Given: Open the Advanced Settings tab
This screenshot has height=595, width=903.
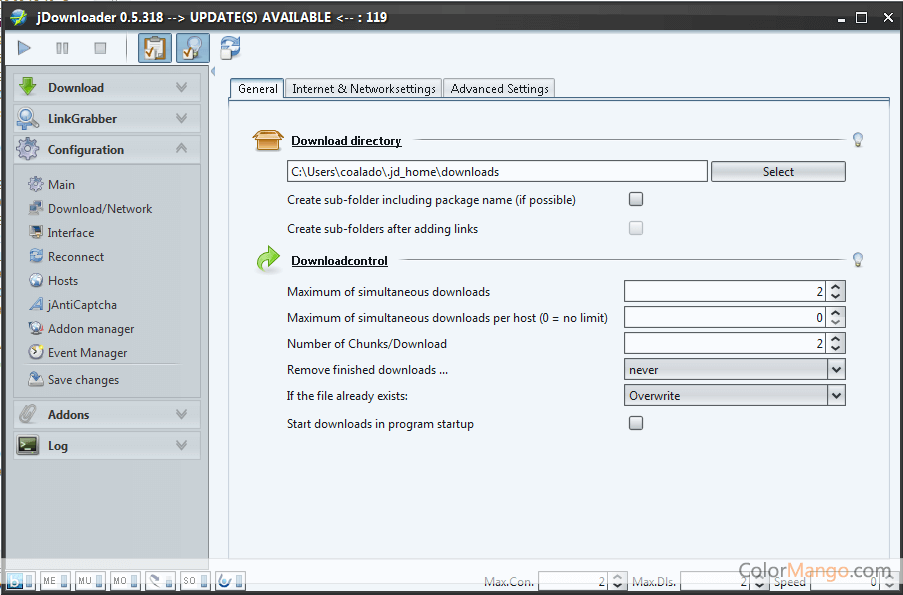Looking at the screenshot, I should click(x=499, y=89).
